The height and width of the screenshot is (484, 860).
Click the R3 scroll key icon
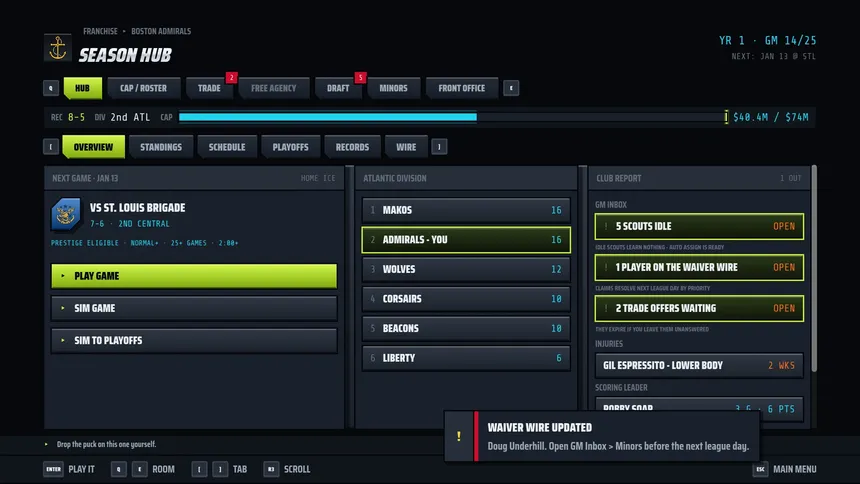271,469
